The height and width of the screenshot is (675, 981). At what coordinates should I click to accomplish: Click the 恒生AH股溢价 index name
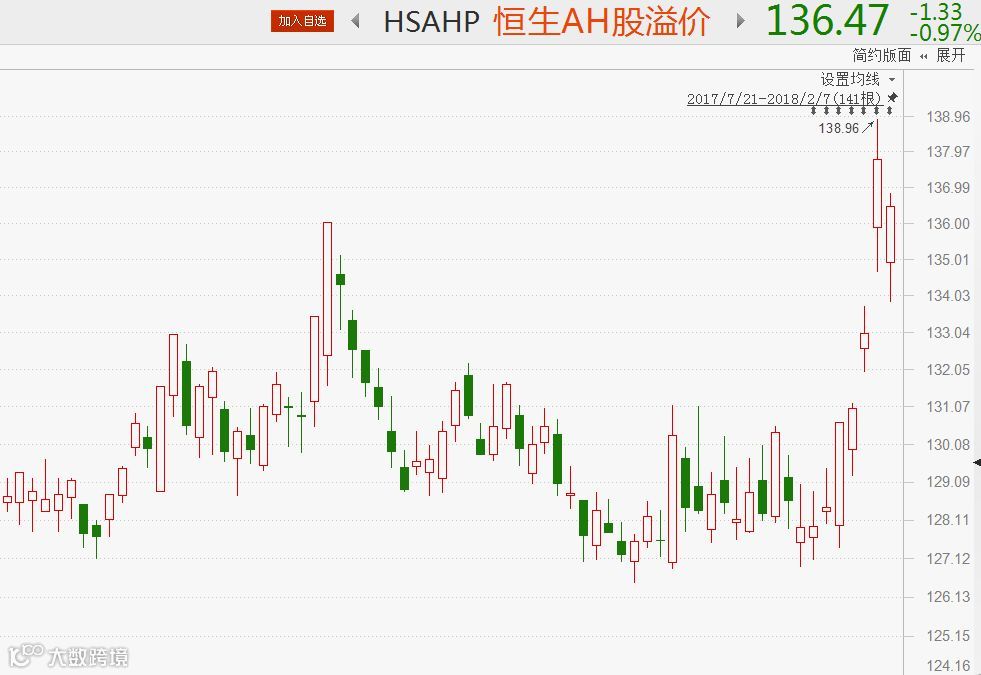pos(601,21)
